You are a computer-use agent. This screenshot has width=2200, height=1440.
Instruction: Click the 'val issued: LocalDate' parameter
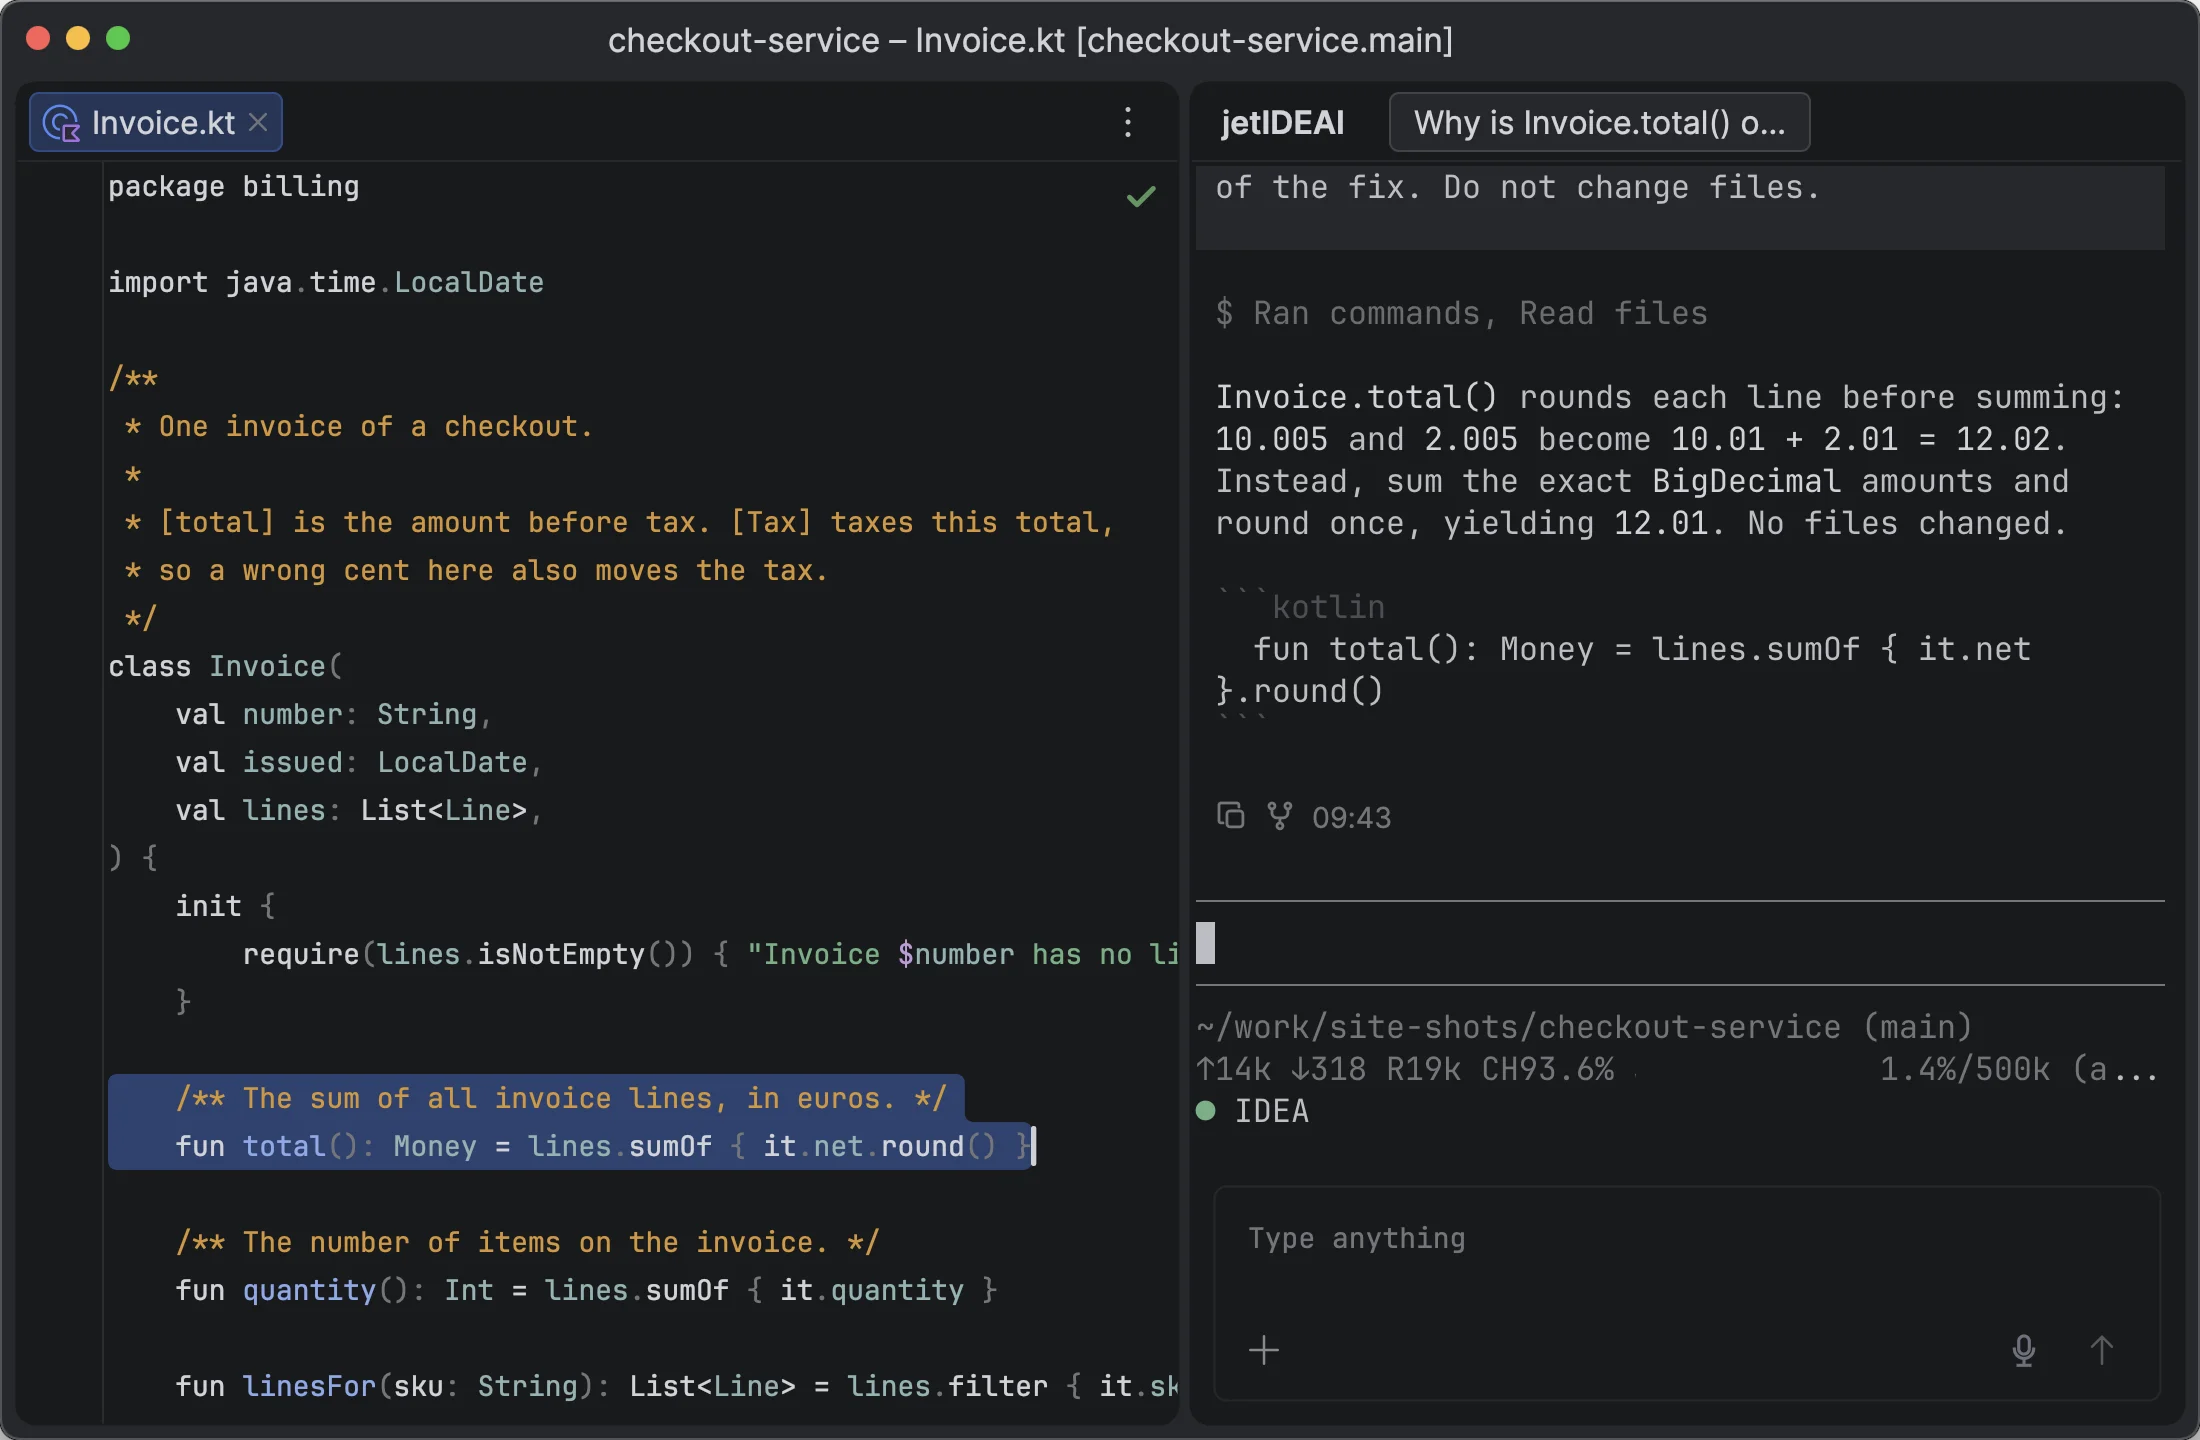(359, 763)
